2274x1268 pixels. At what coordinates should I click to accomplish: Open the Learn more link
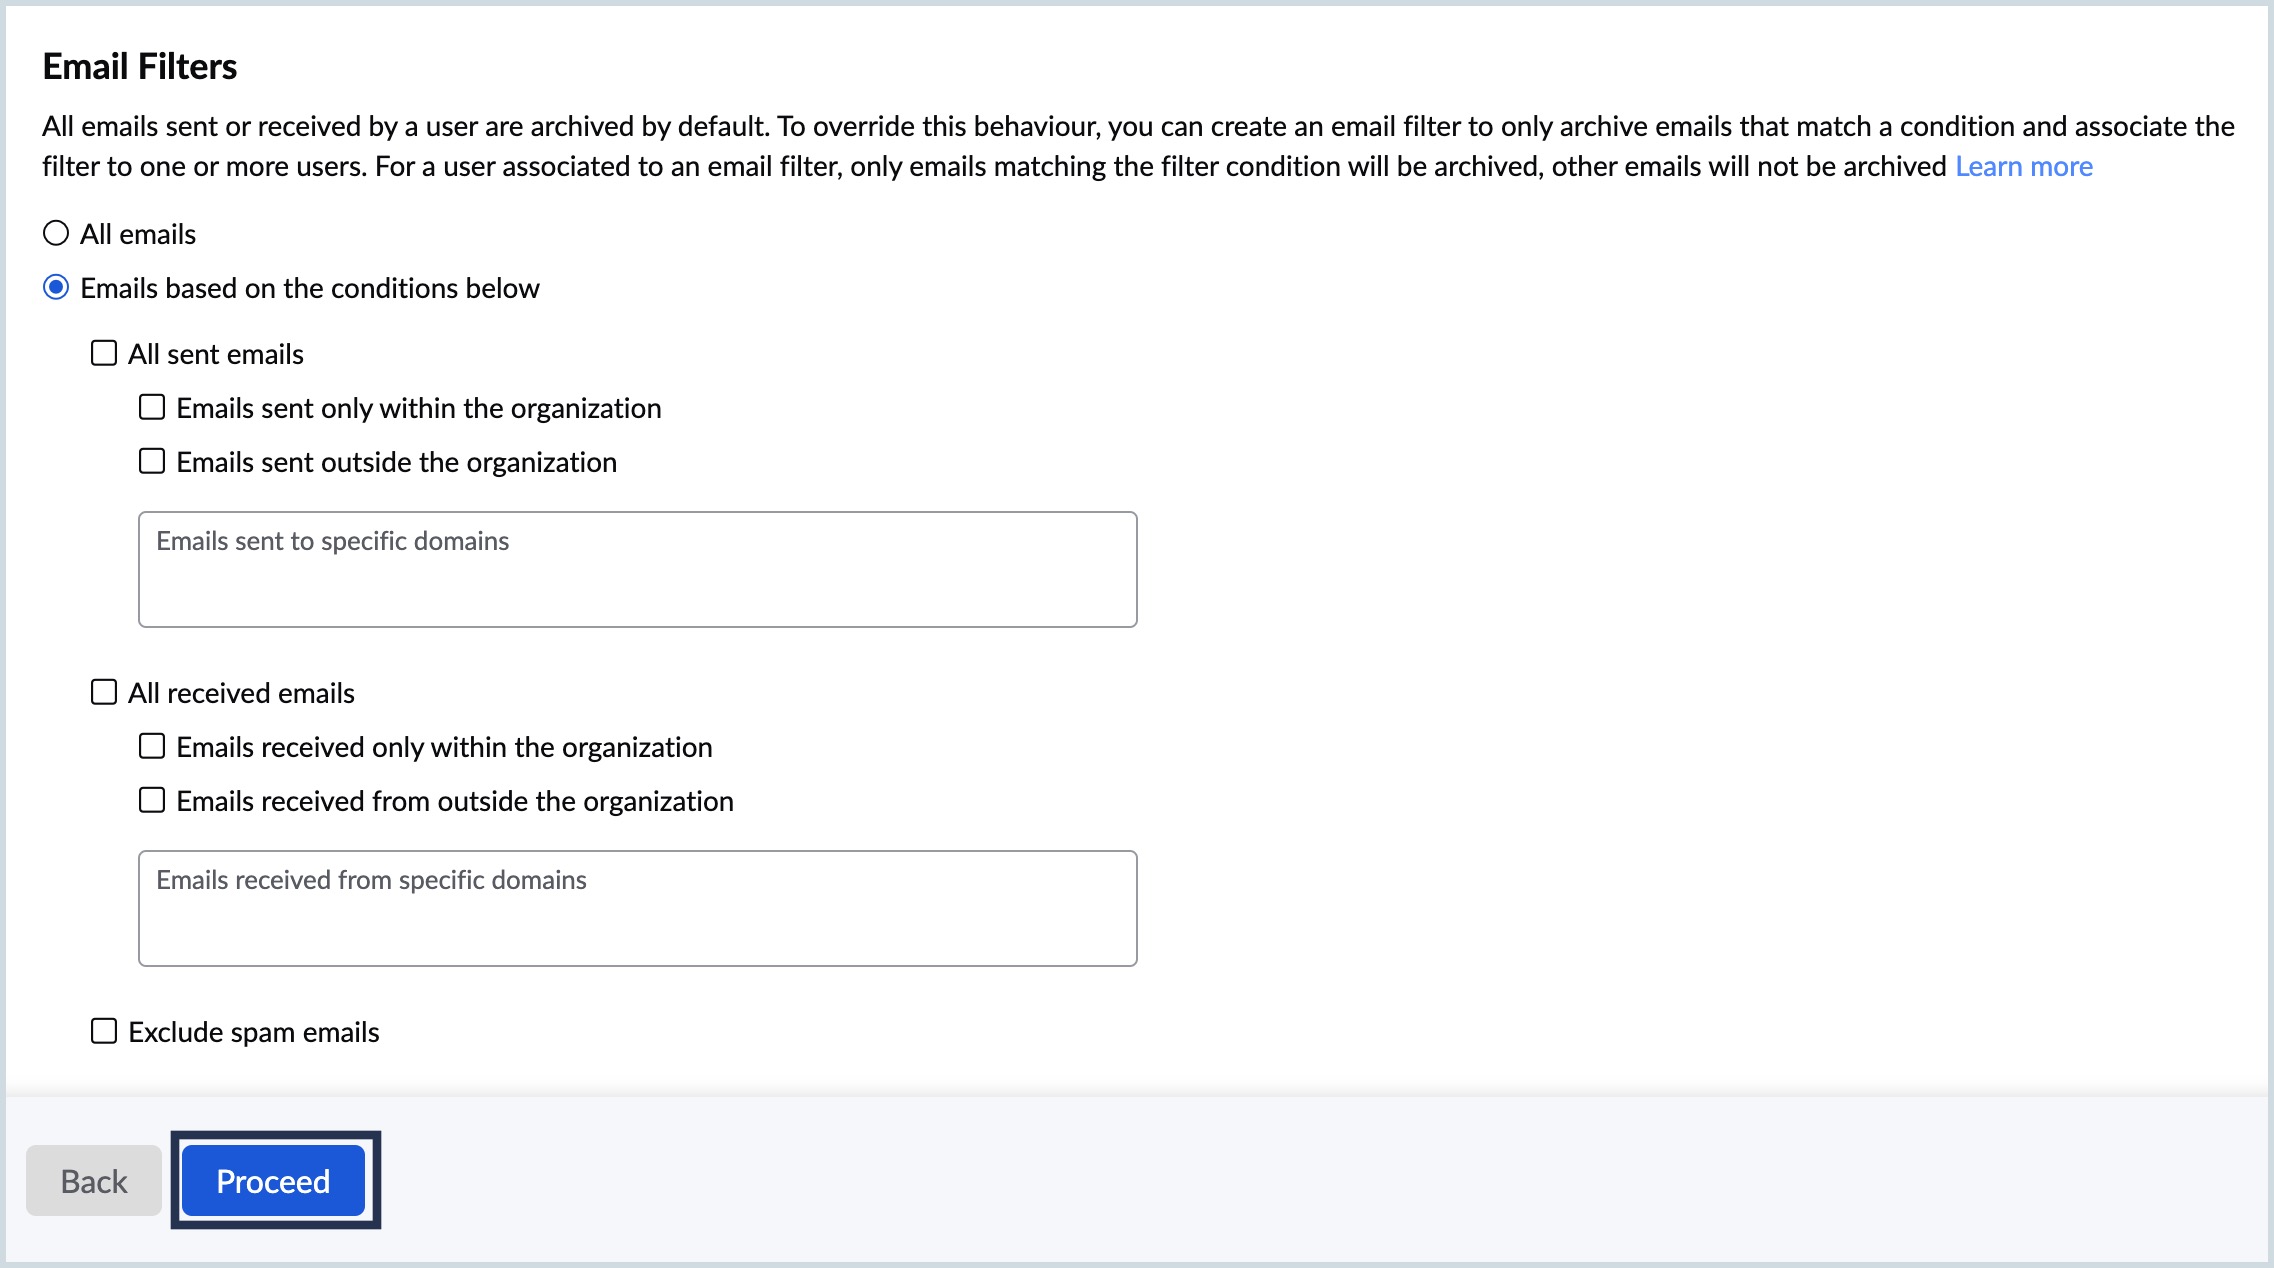pyautogui.click(x=2023, y=166)
